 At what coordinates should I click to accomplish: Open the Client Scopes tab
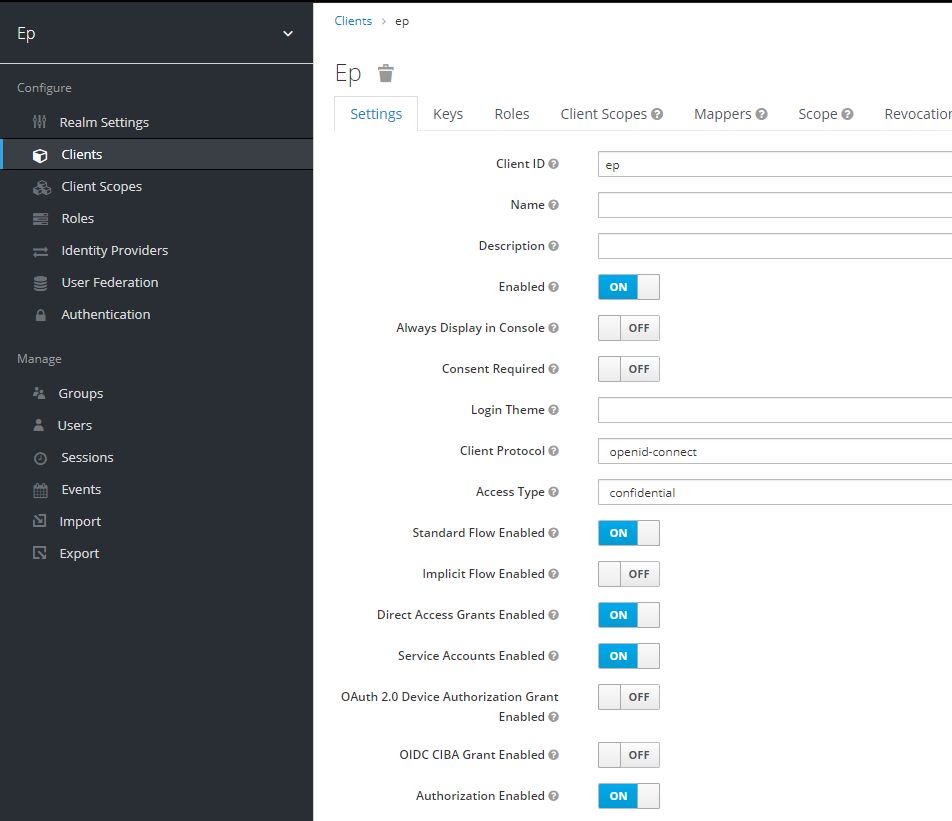[611, 114]
